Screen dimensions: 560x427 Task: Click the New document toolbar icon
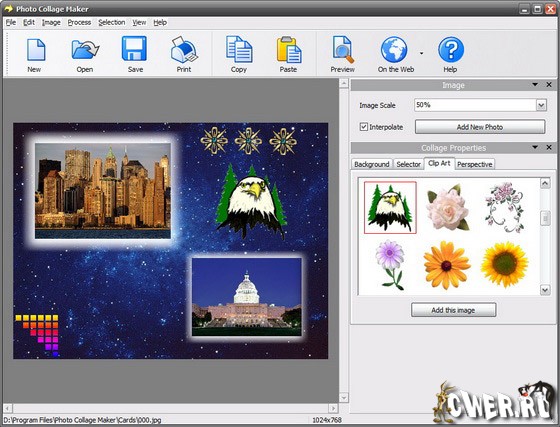click(36, 50)
